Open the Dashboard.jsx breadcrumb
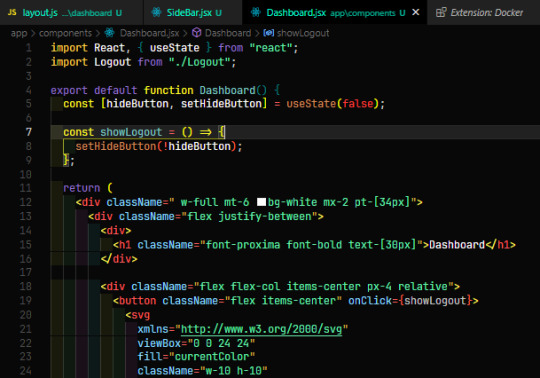This screenshot has width=540, height=378. click(149, 33)
